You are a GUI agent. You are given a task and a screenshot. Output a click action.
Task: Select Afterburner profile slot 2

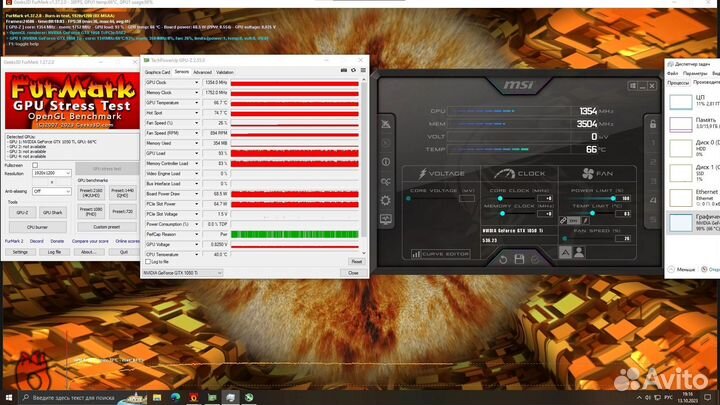click(652, 162)
